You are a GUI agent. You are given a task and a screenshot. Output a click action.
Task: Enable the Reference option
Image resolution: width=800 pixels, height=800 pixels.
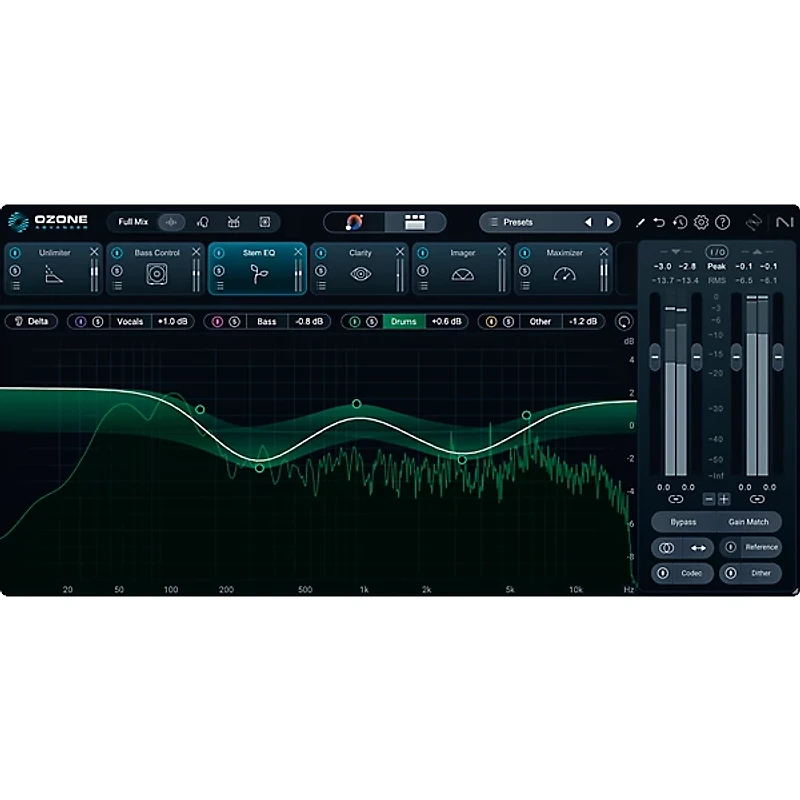[755, 547]
